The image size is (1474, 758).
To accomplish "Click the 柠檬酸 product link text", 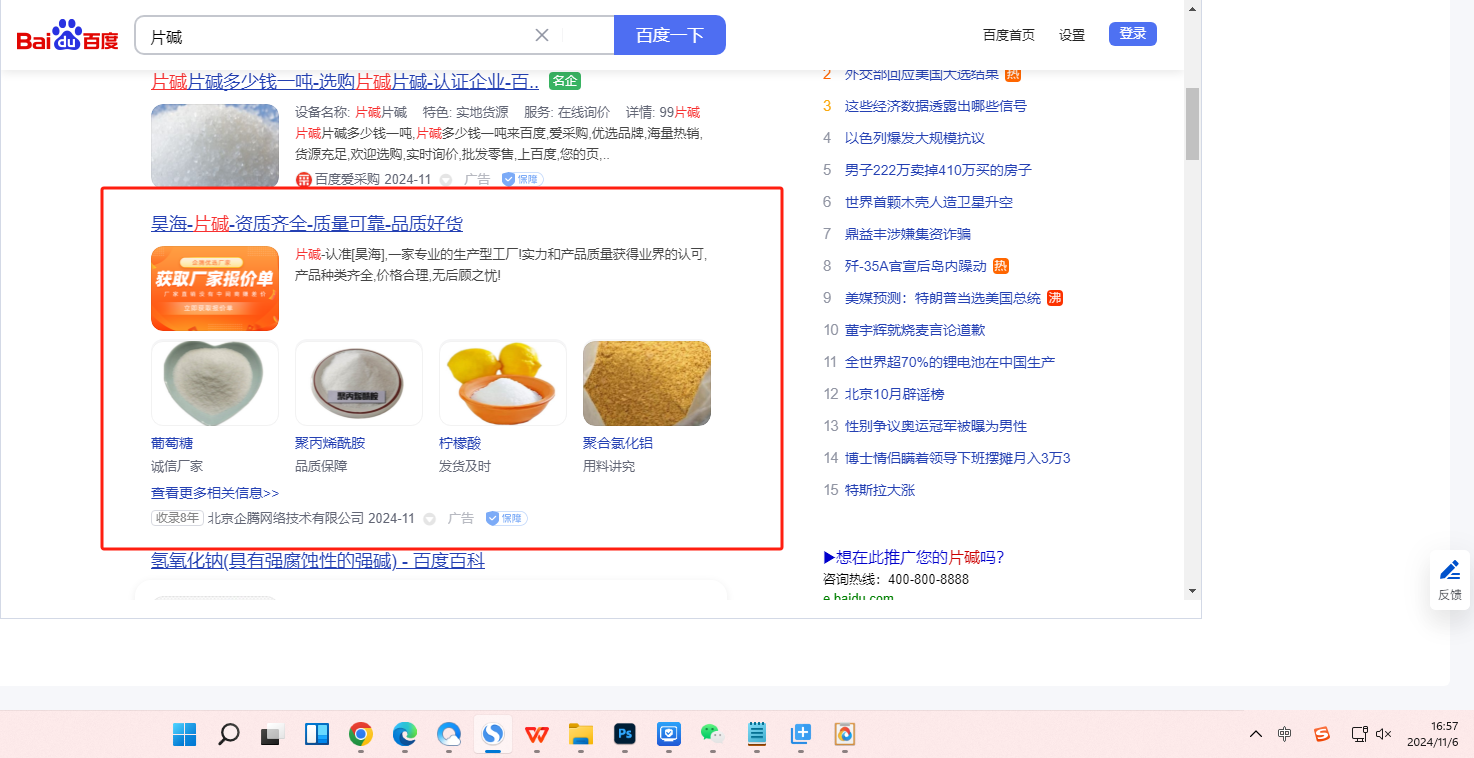I will (460, 443).
